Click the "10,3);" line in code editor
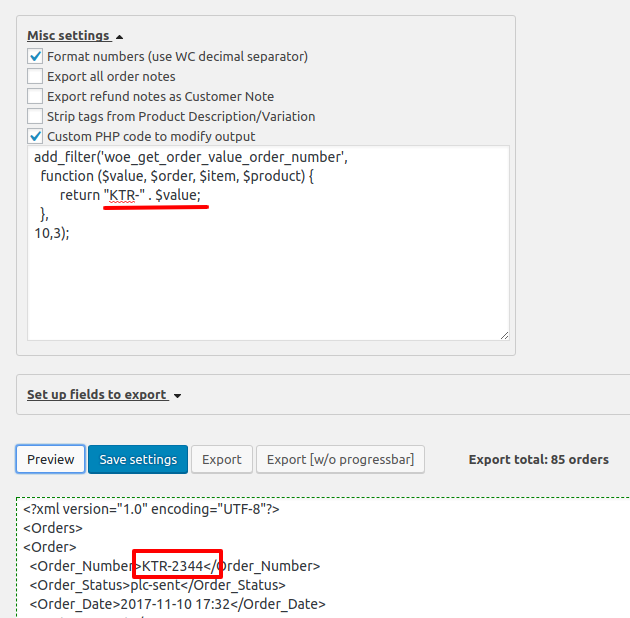 click(x=52, y=233)
